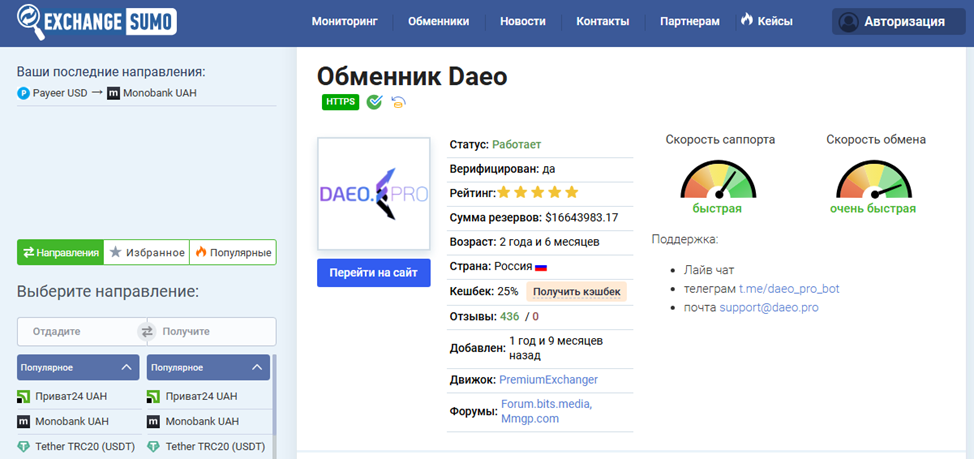Click Приват24 icon in the give column
This screenshot has width=974, height=459.
point(24,396)
